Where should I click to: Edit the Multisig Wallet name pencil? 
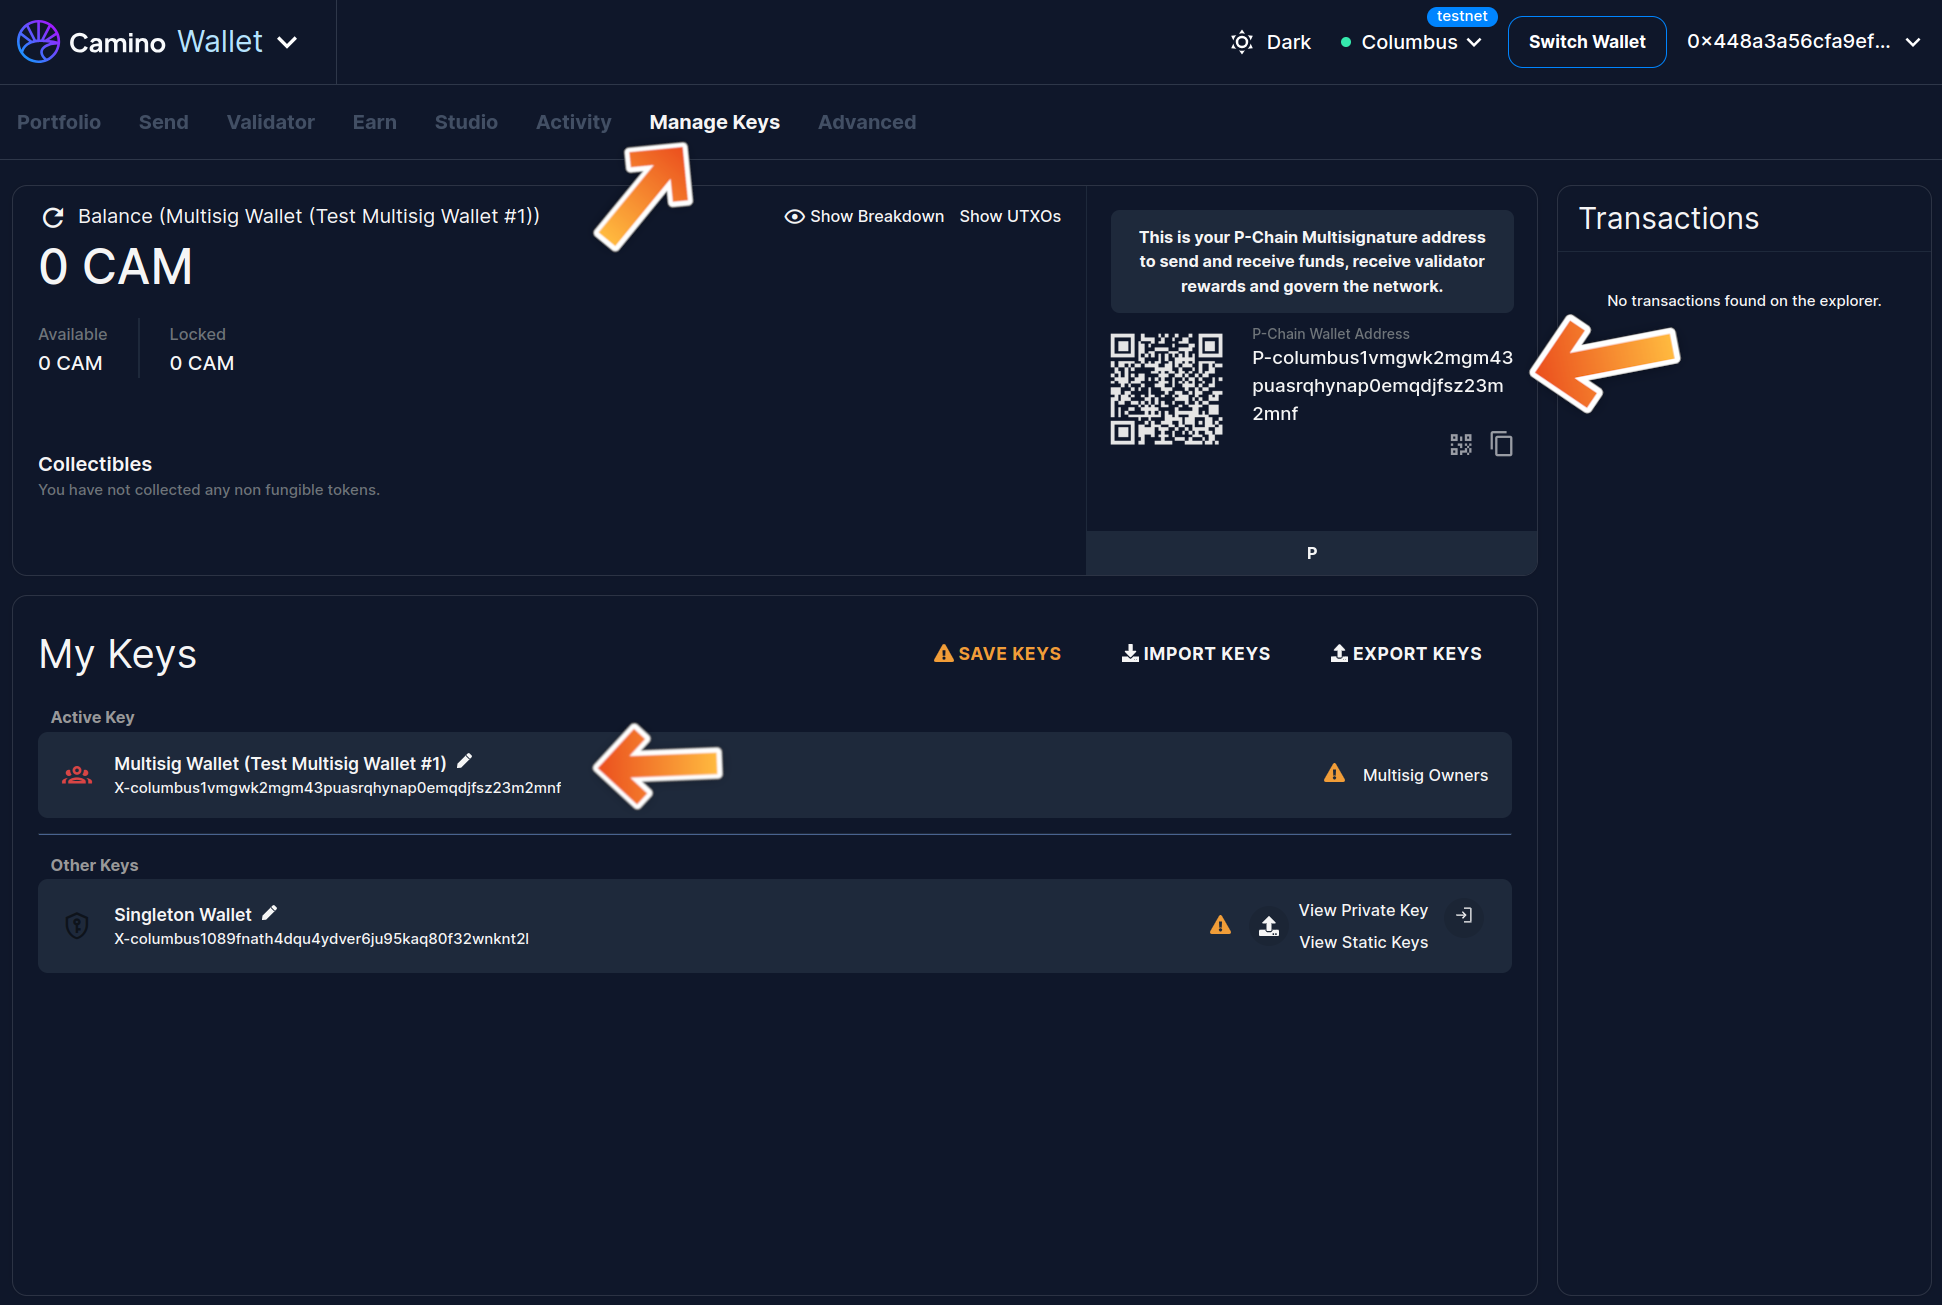click(x=464, y=762)
